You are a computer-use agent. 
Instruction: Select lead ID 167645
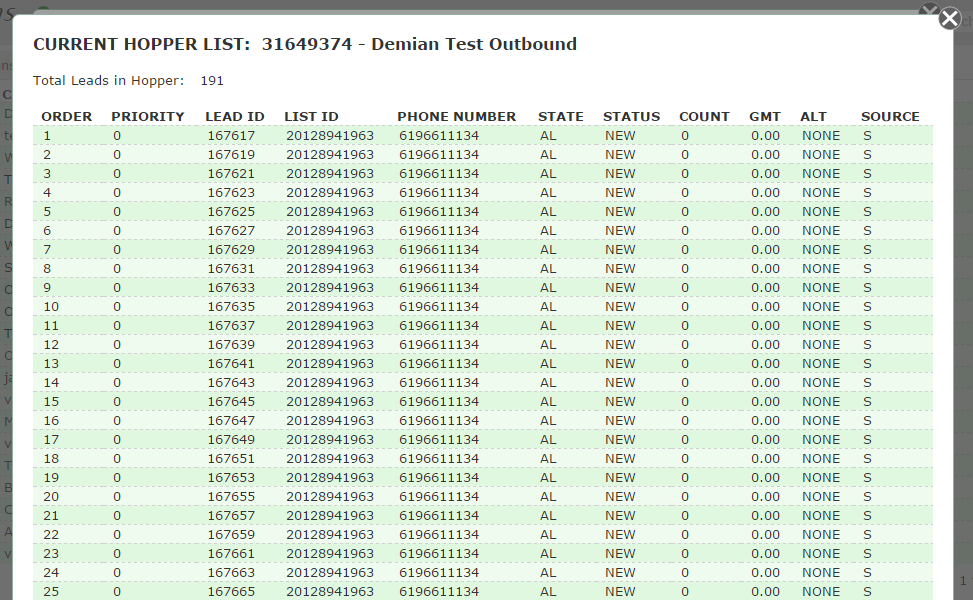coord(231,401)
